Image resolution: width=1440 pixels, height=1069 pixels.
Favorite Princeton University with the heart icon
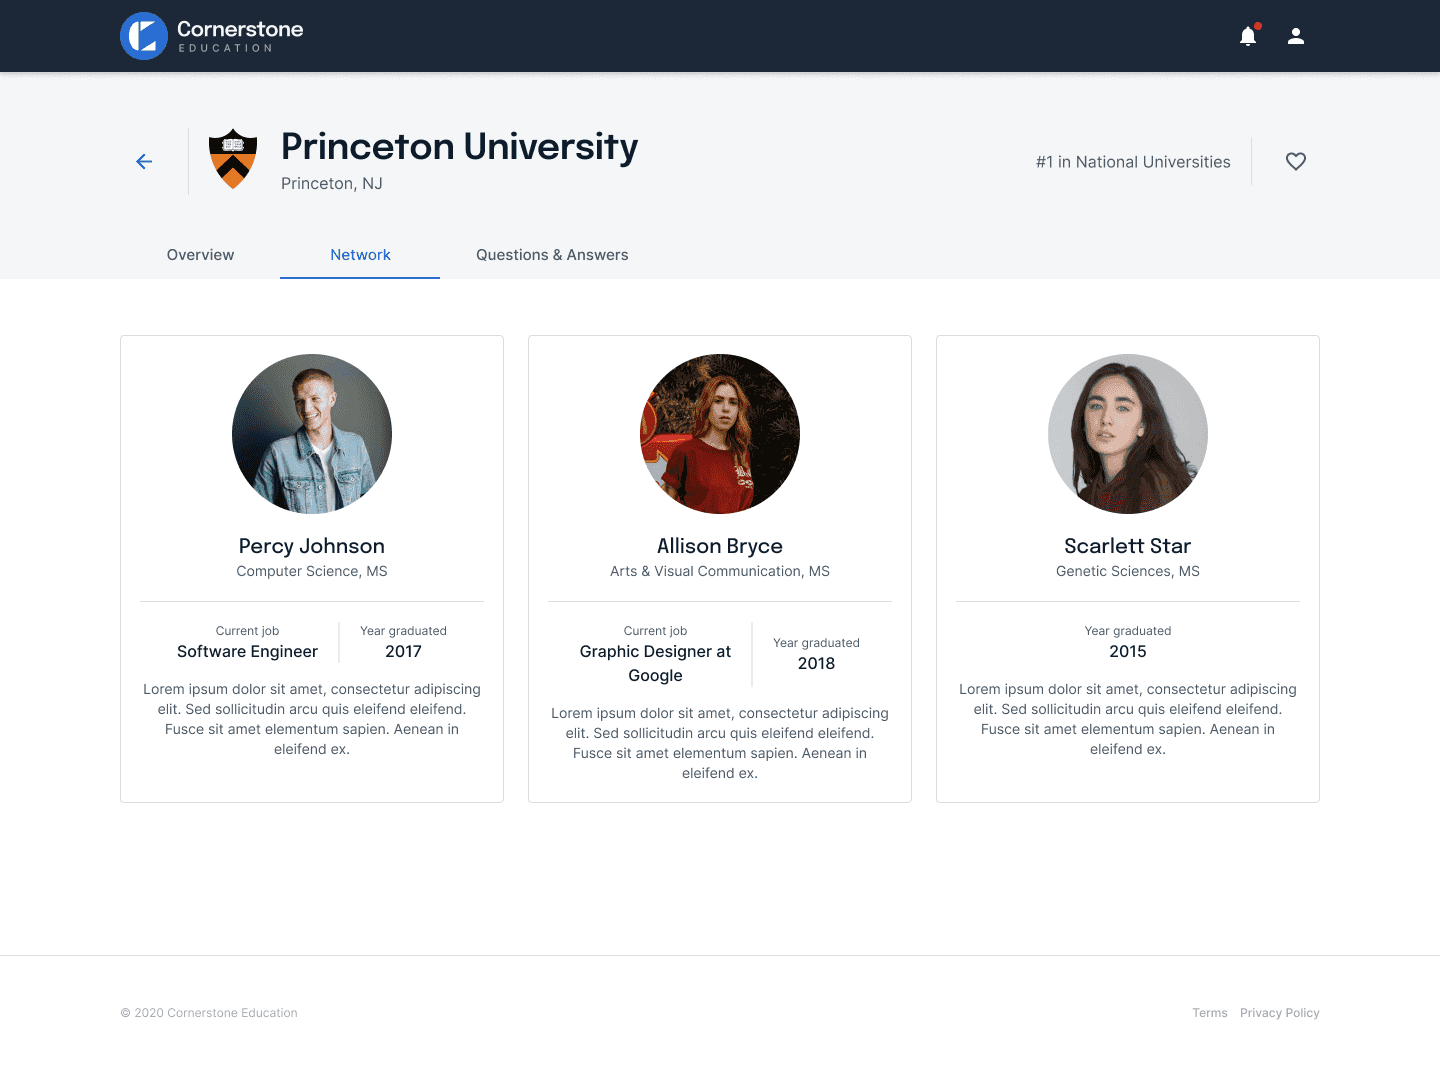click(x=1296, y=161)
